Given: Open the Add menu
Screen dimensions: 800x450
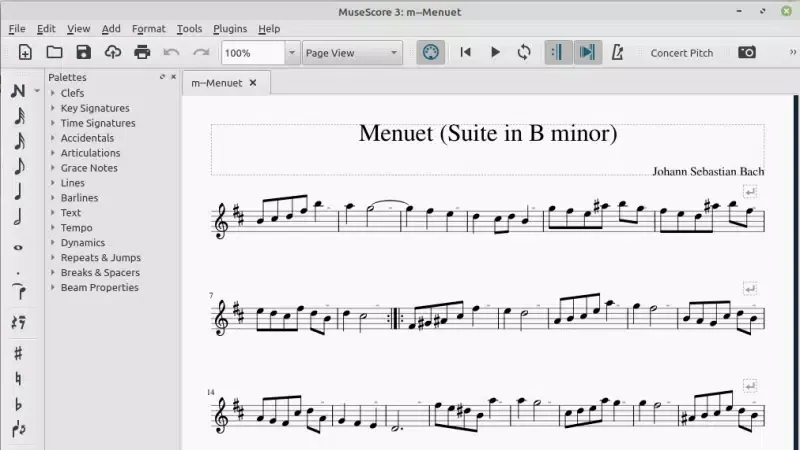Looking at the screenshot, I should point(111,29).
